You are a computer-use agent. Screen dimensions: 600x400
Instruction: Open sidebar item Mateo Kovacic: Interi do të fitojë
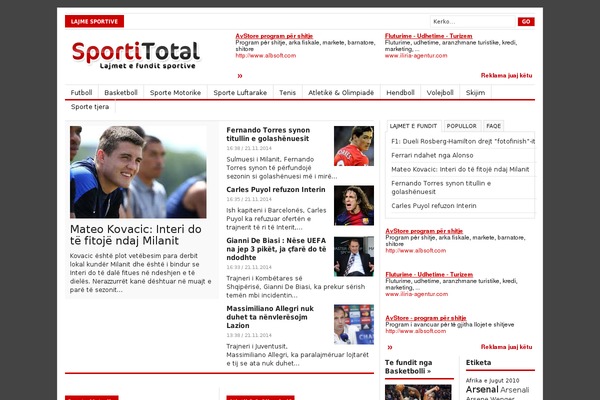pyautogui.click(x=460, y=169)
